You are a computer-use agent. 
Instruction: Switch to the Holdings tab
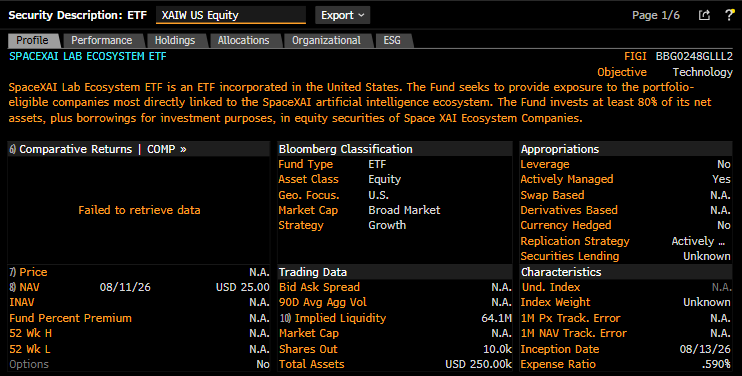[175, 41]
